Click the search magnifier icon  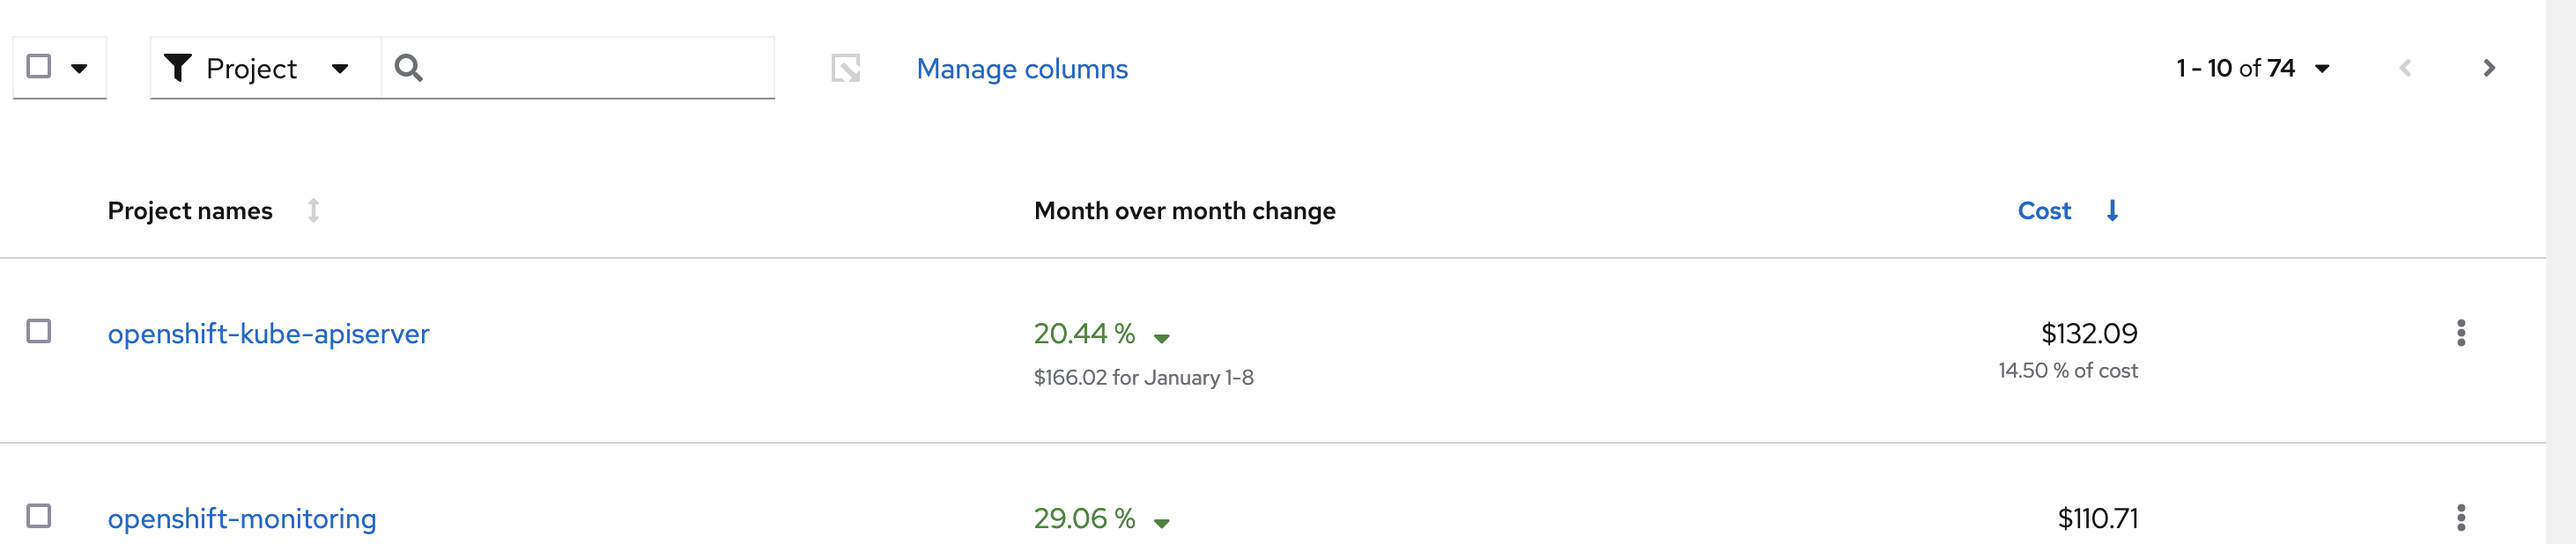(x=408, y=68)
